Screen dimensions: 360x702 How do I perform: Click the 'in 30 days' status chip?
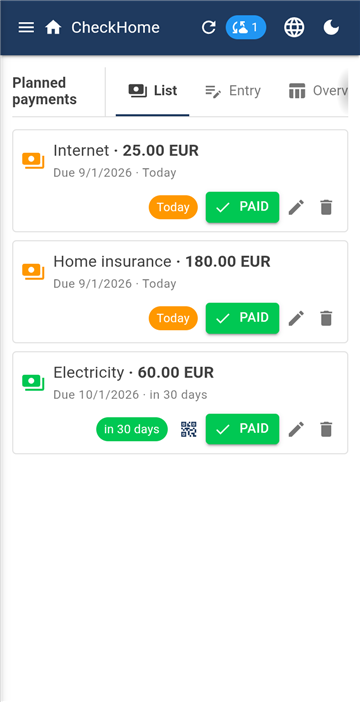point(132,429)
